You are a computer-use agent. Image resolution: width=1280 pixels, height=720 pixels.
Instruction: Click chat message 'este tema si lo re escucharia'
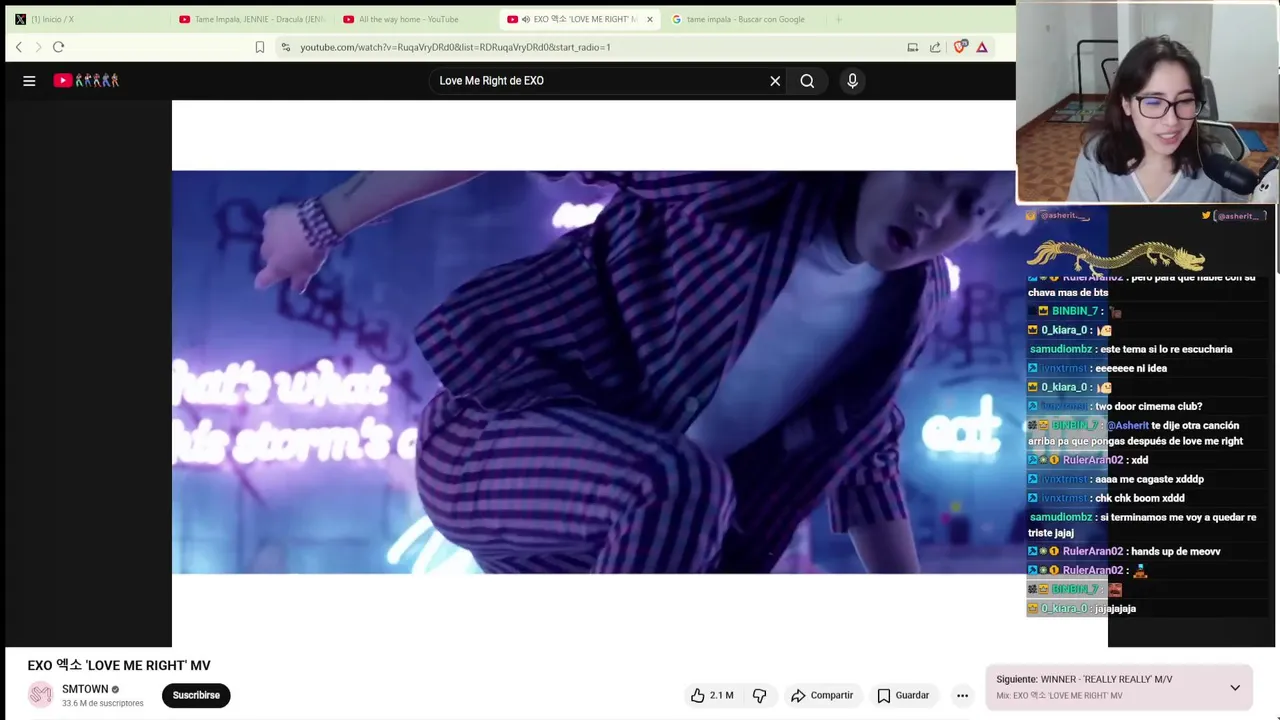[1166, 349]
